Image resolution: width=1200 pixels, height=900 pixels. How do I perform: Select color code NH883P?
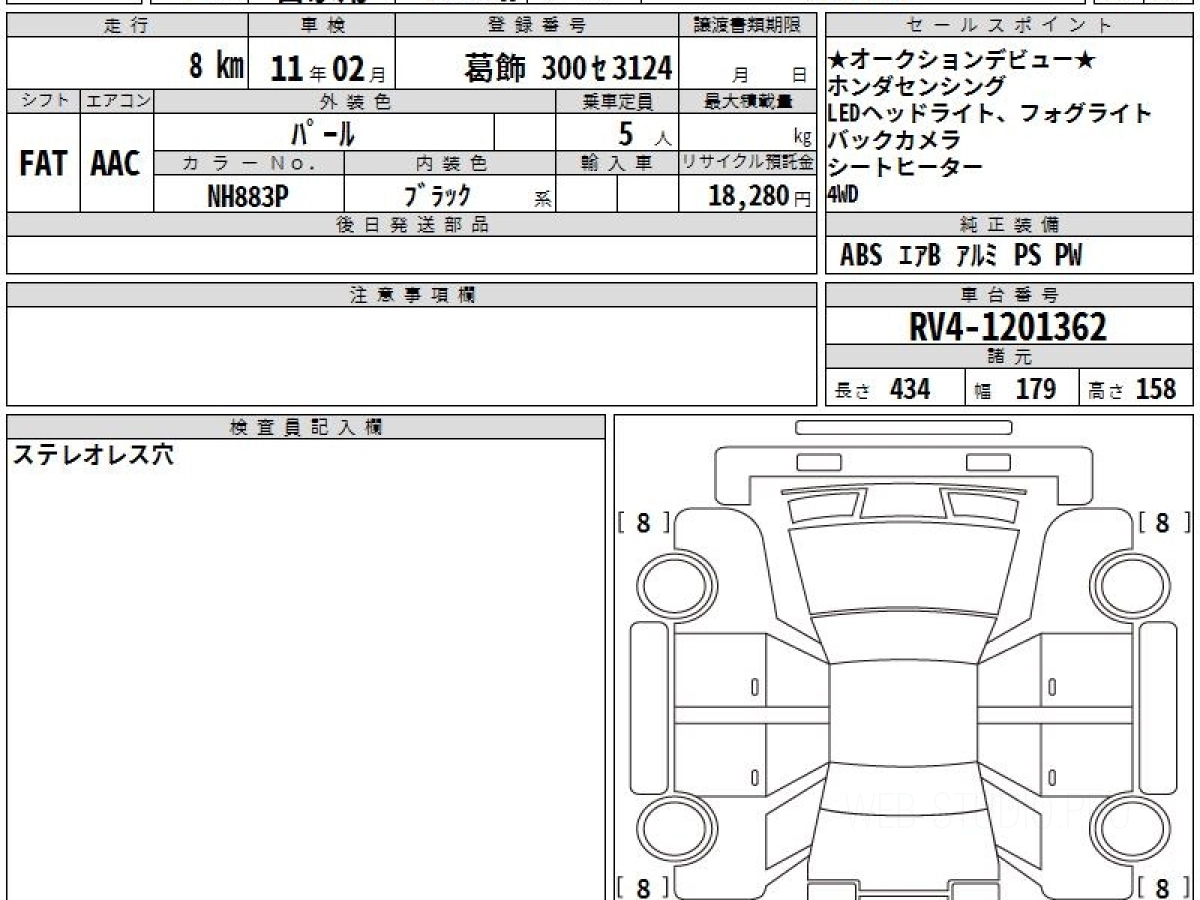tap(248, 196)
